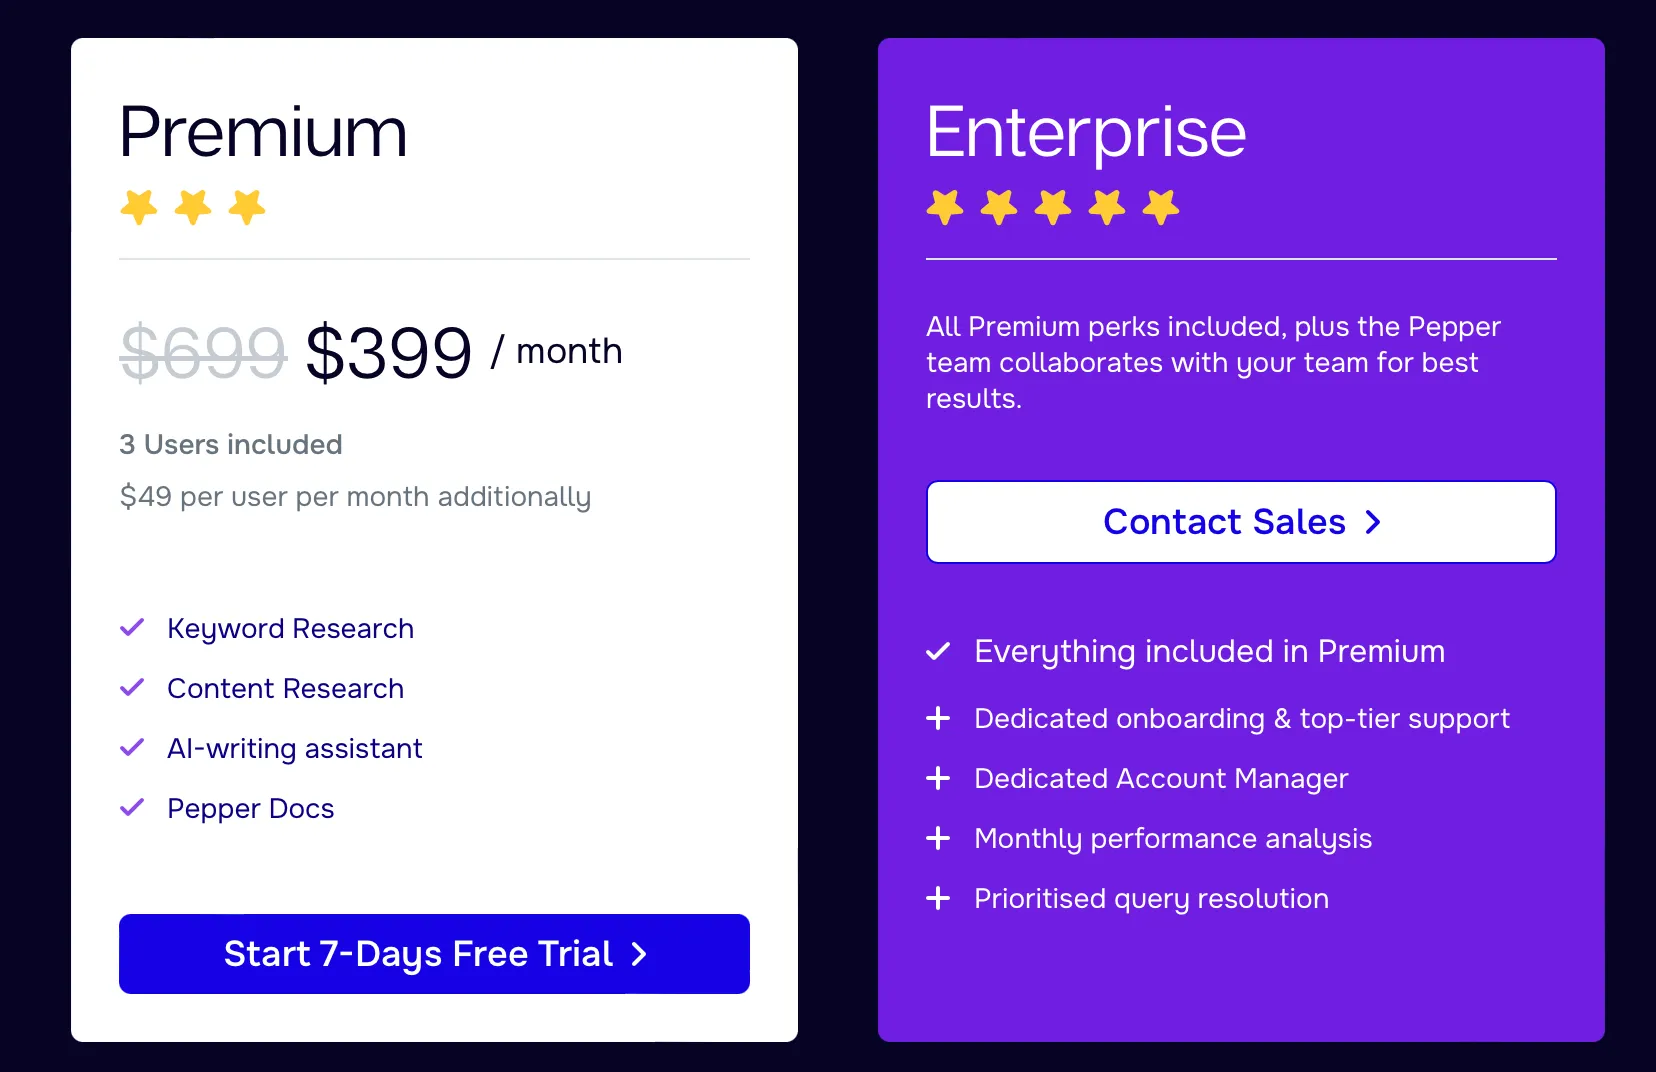Image resolution: width=1656 pixels, height=1072 pixels.
Task: Click the plus icon beside Dedicated onboarding
Action: click(938, 718)
